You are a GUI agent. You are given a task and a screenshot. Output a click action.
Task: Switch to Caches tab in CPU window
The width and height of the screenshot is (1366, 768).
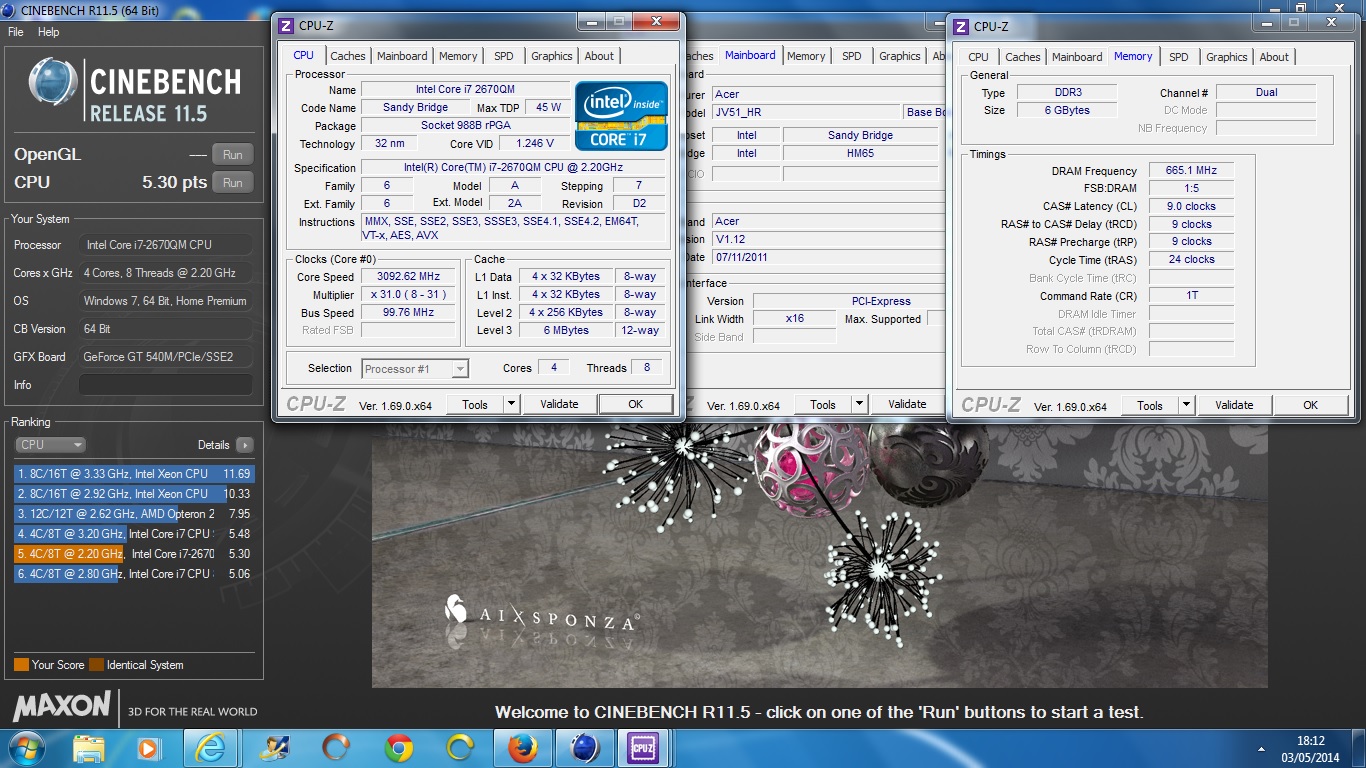(x=348, y=56)
